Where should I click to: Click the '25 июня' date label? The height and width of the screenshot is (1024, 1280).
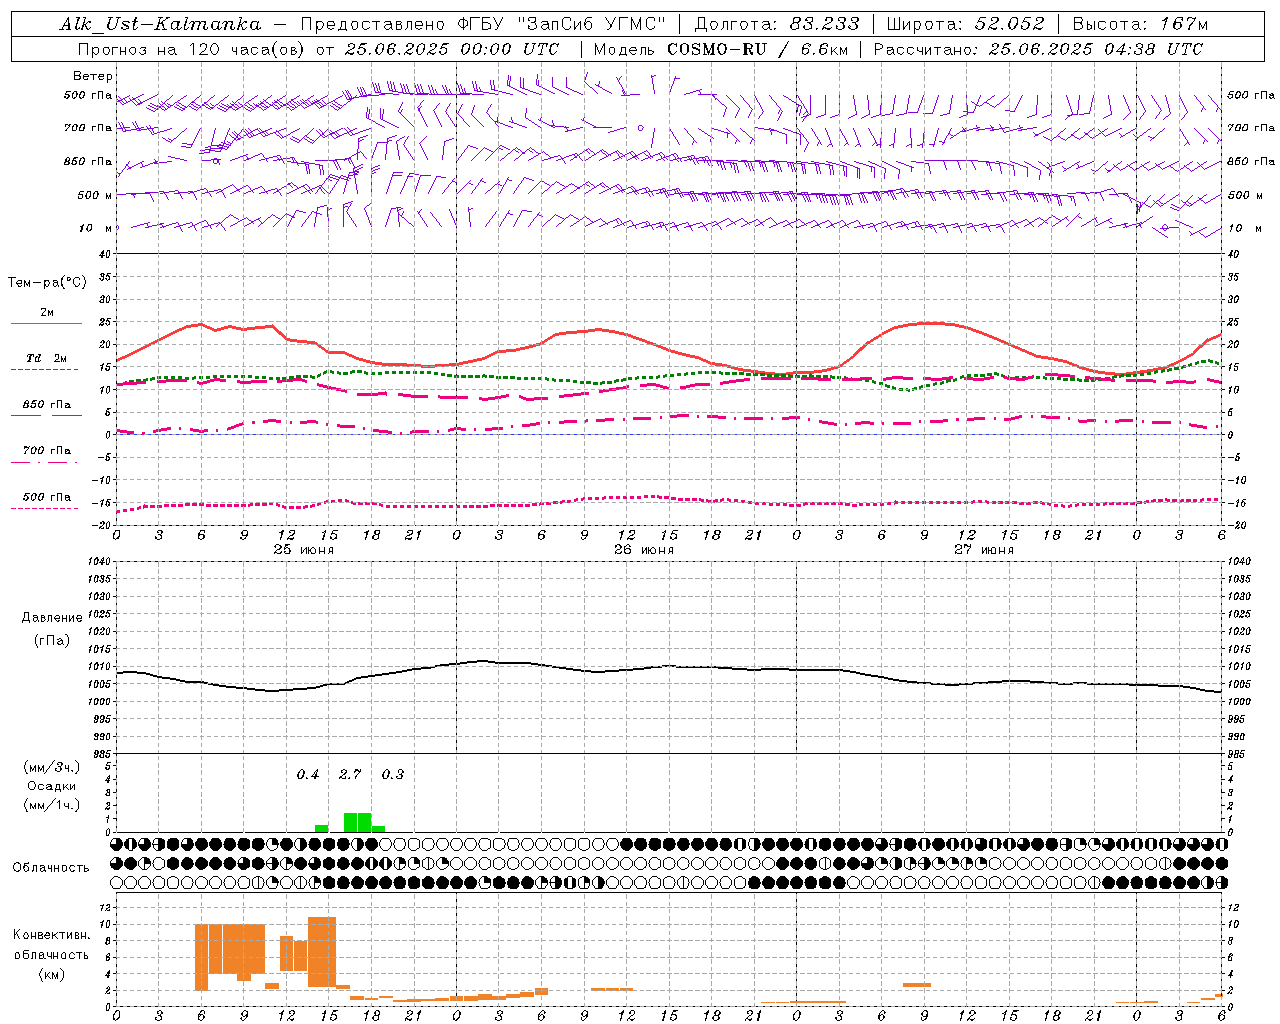pyautogui.click(x=304, y=549)
